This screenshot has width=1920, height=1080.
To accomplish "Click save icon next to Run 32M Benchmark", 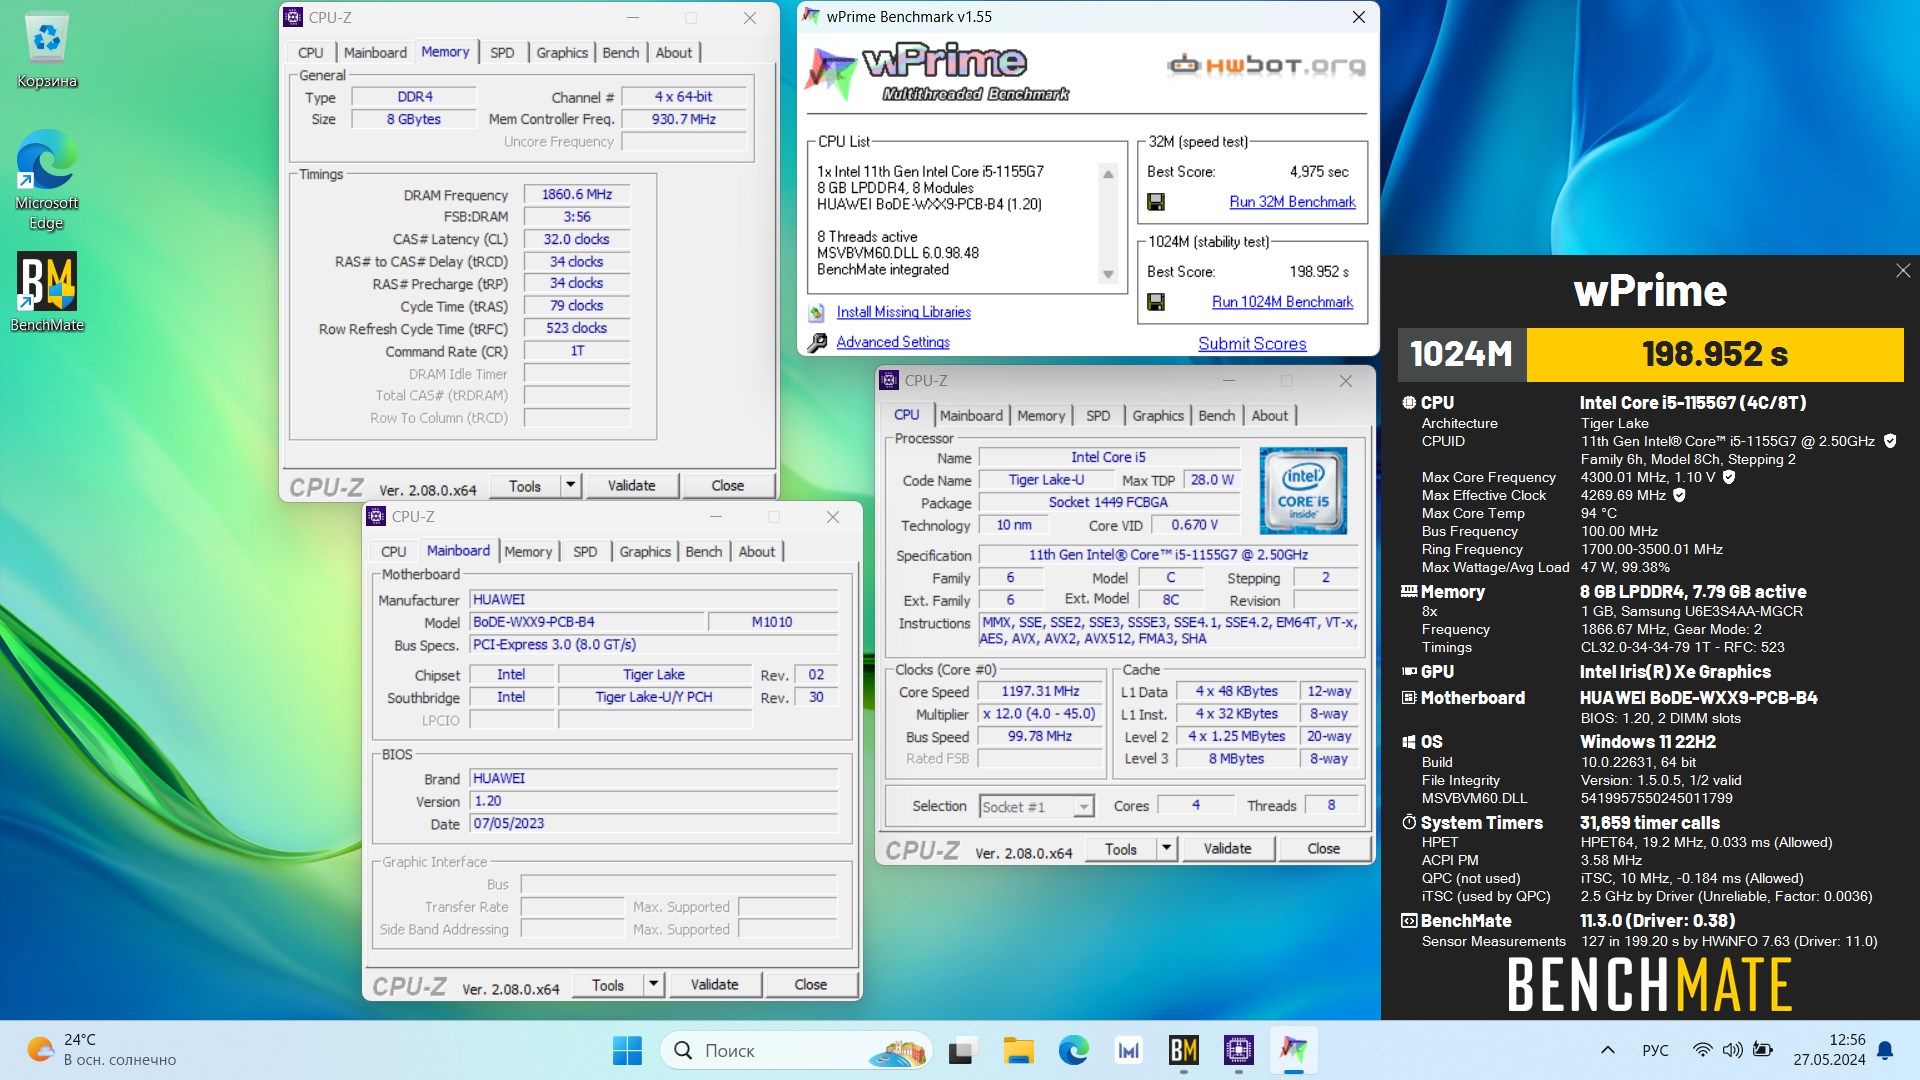I will click(1155, 202).
